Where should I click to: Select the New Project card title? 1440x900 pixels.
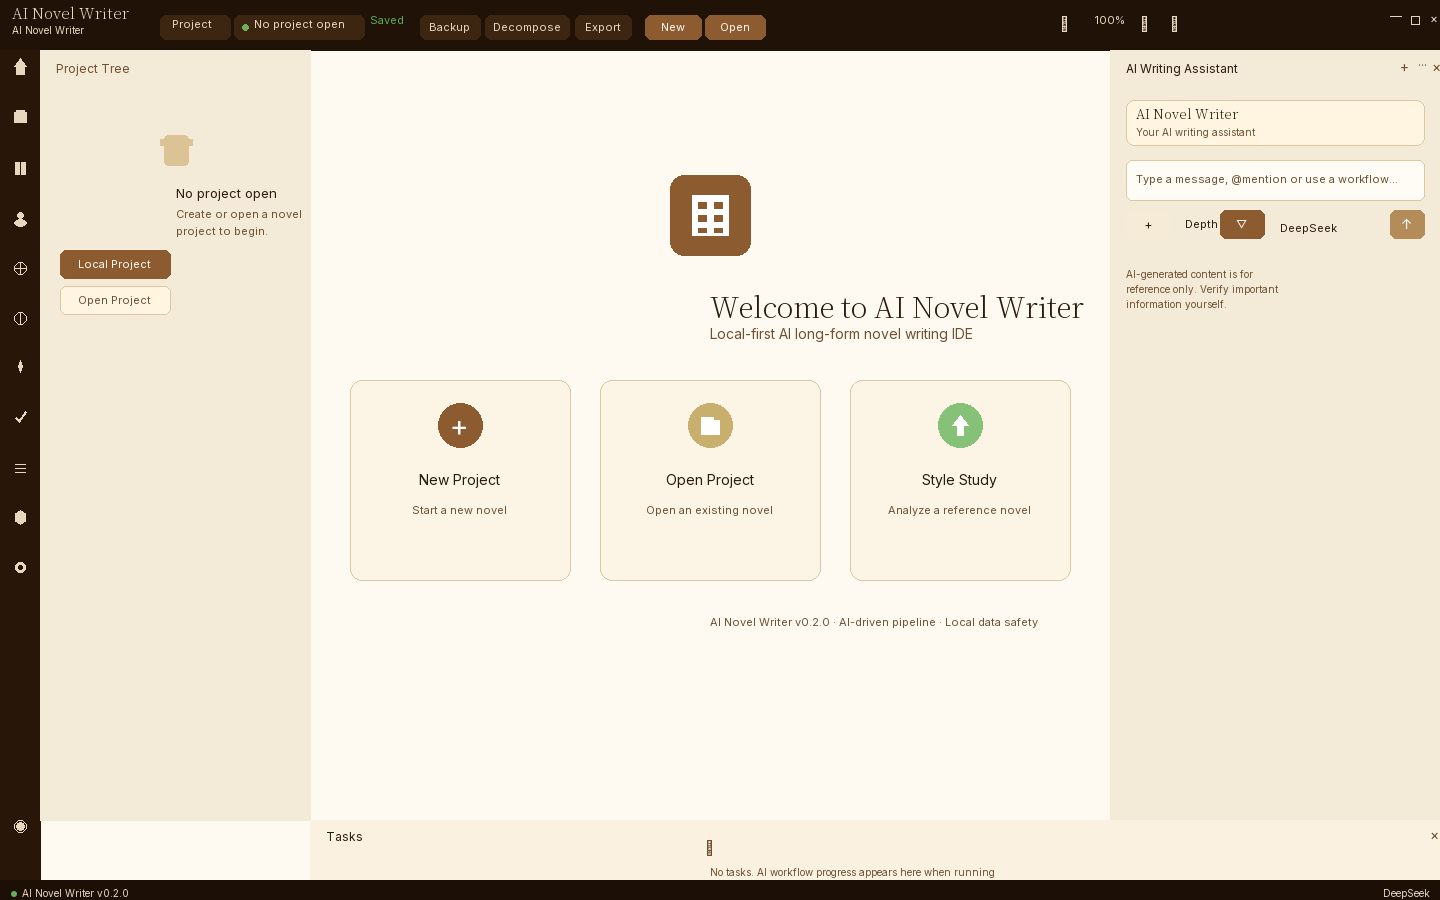coord(459,480)
